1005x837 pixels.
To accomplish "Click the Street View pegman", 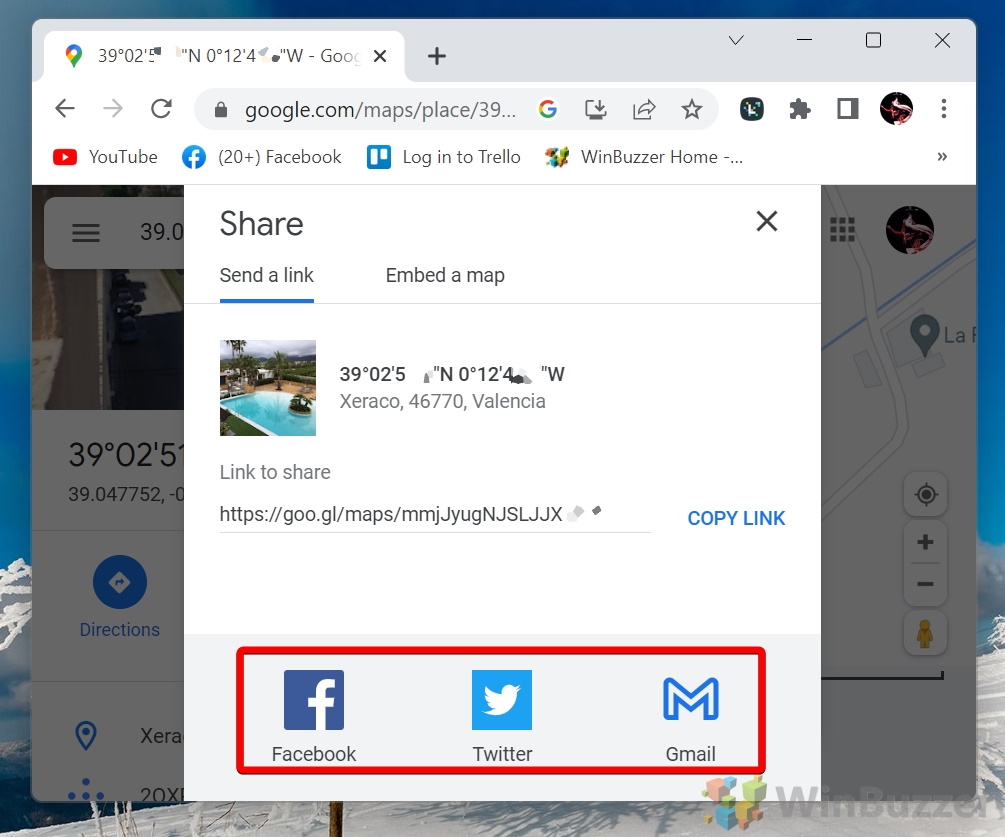I will [x=925, y=634].
